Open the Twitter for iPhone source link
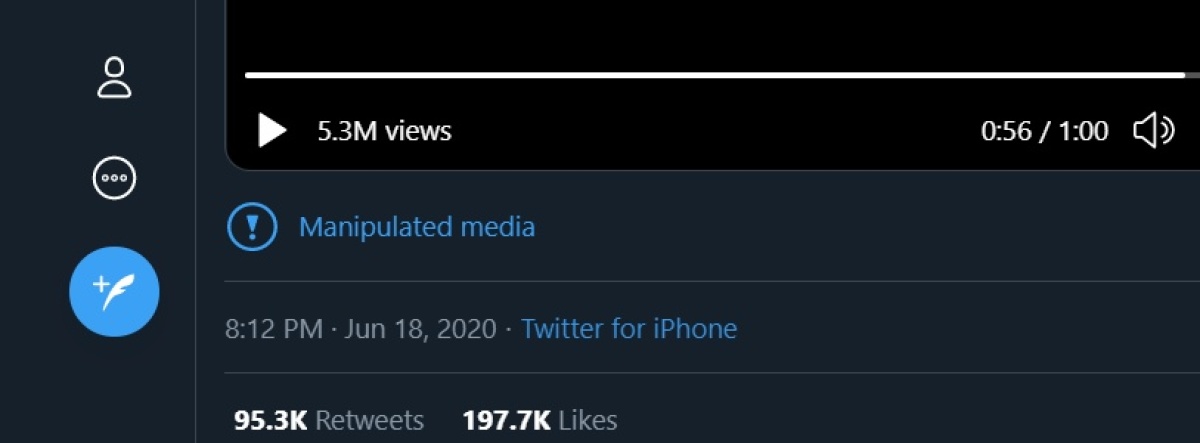This screenshot has width=1200, height=443. [629, 328]
